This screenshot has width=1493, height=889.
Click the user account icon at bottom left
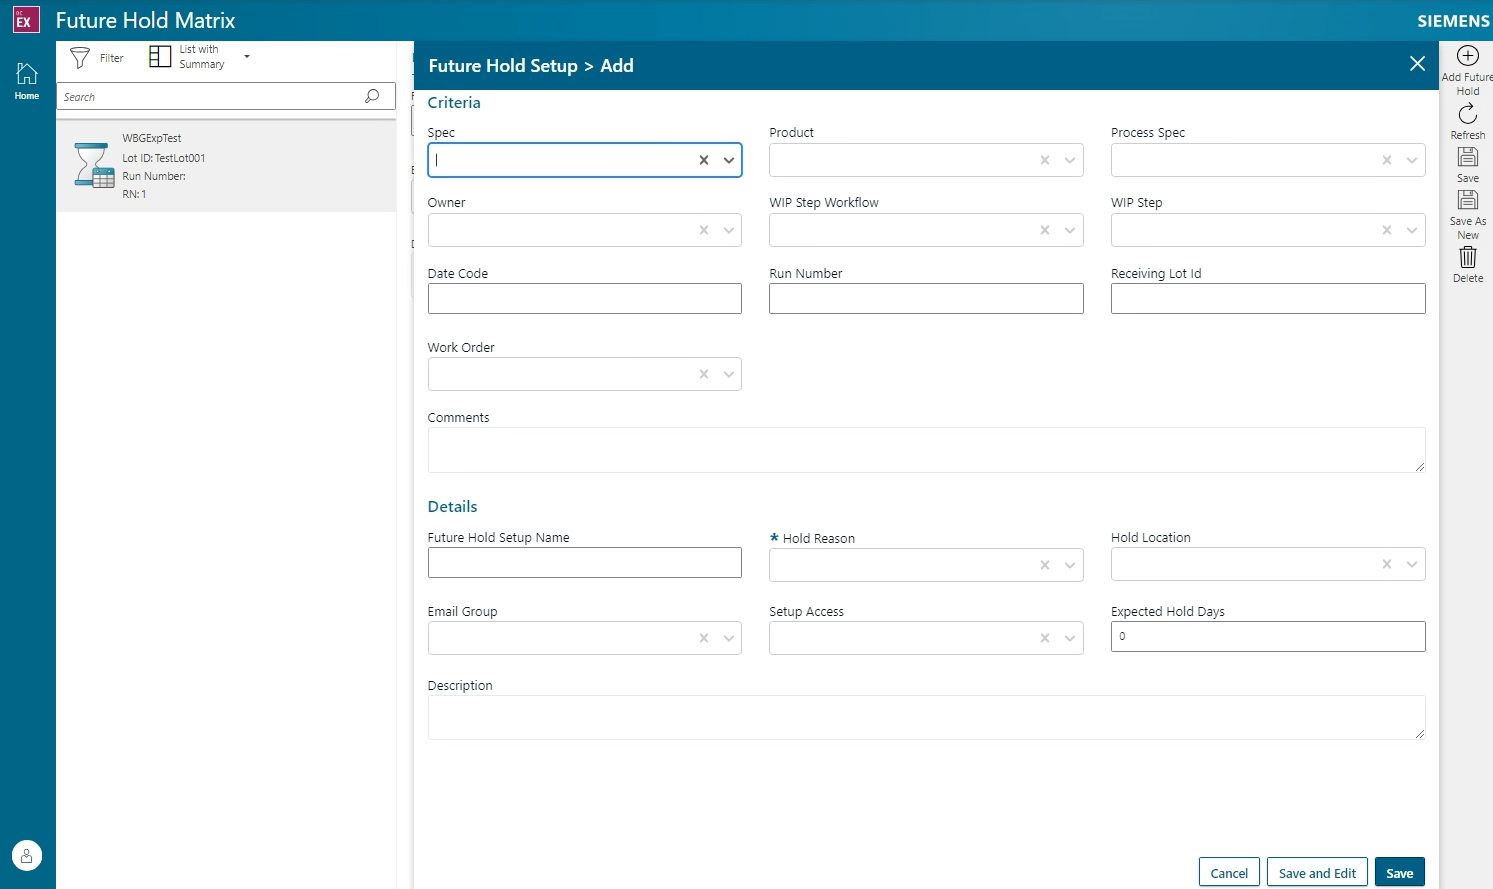26,856
